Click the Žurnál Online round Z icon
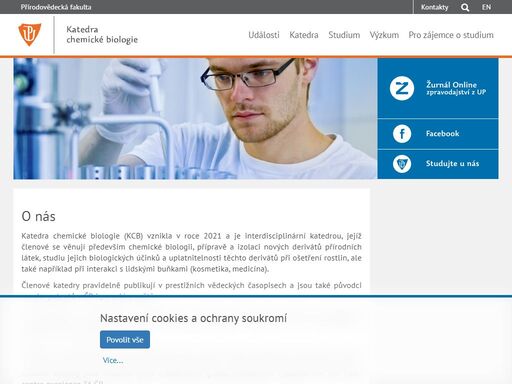 [402, 88]
